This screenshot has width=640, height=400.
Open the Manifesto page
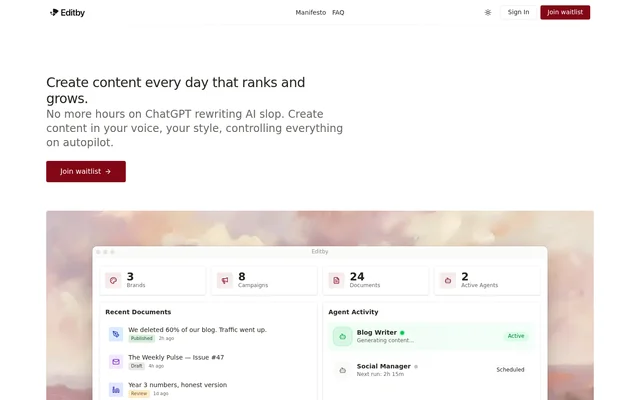coord(311,13)
